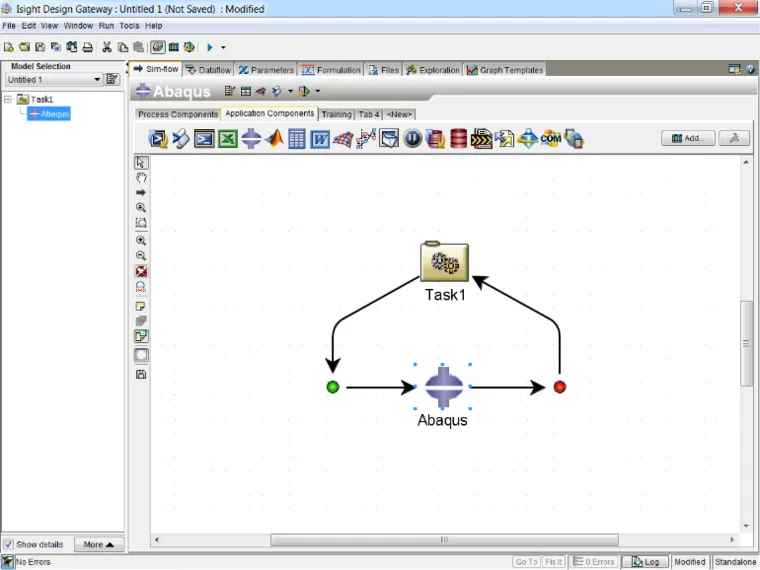
Task: Switch to the Graph Templates tab
Action: point(505,70)
